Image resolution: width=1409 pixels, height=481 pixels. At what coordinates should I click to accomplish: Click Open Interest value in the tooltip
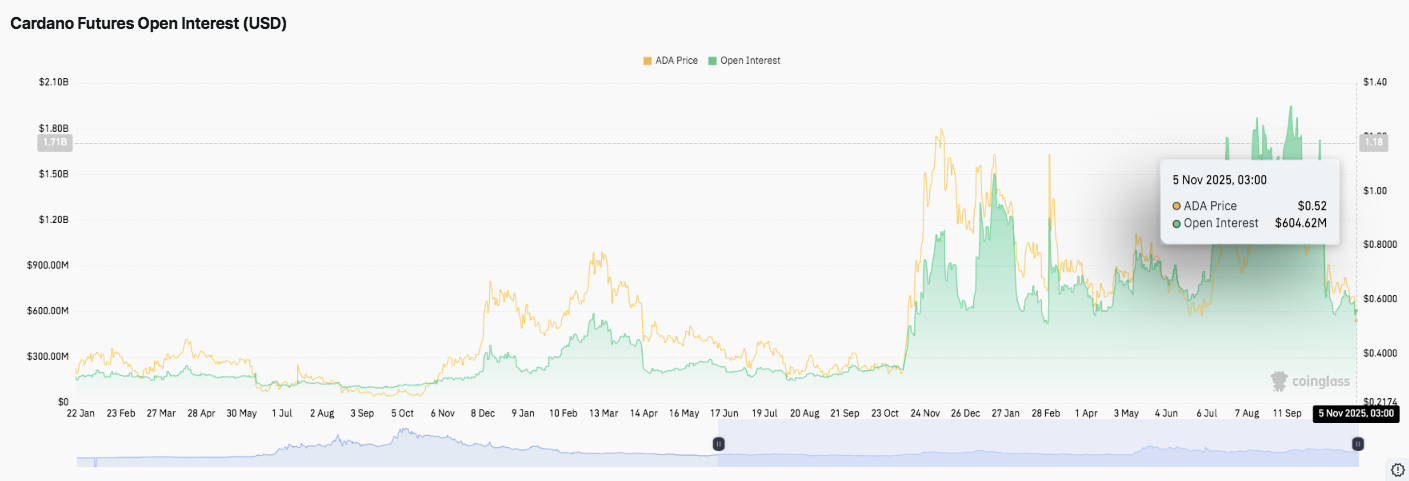click(1300, 223)
